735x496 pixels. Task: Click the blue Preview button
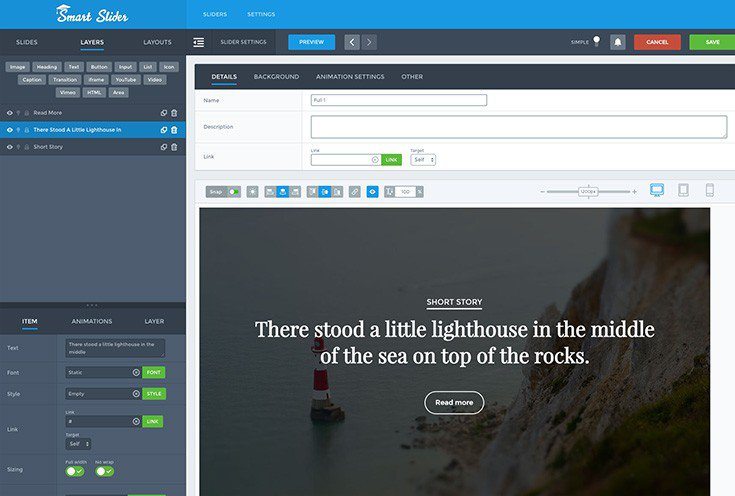(311, 42)
